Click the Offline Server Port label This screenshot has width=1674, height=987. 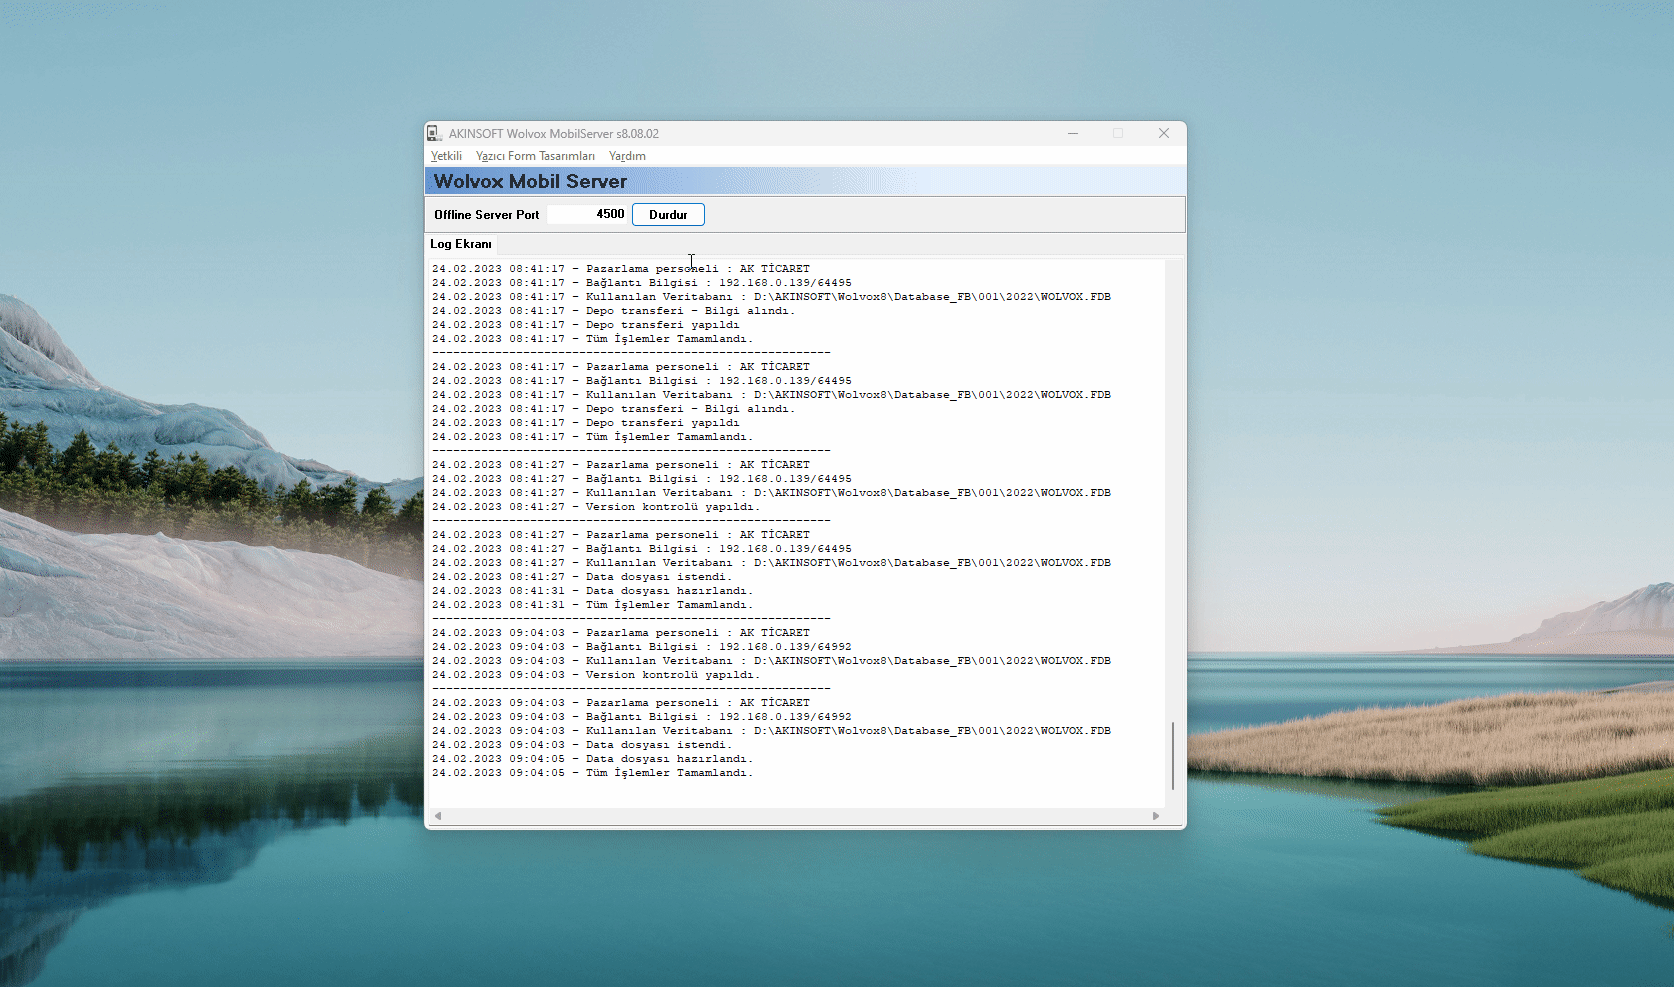pos(486,215)
